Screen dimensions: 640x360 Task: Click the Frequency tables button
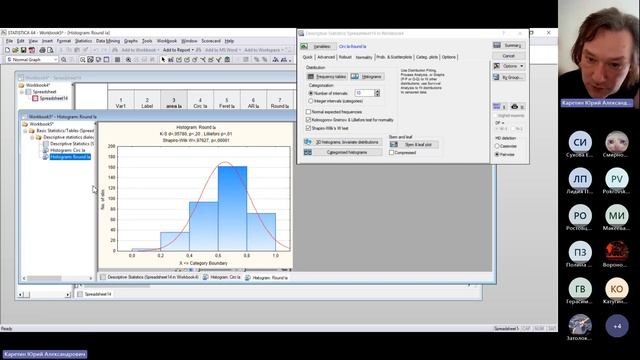click(327, 76)
